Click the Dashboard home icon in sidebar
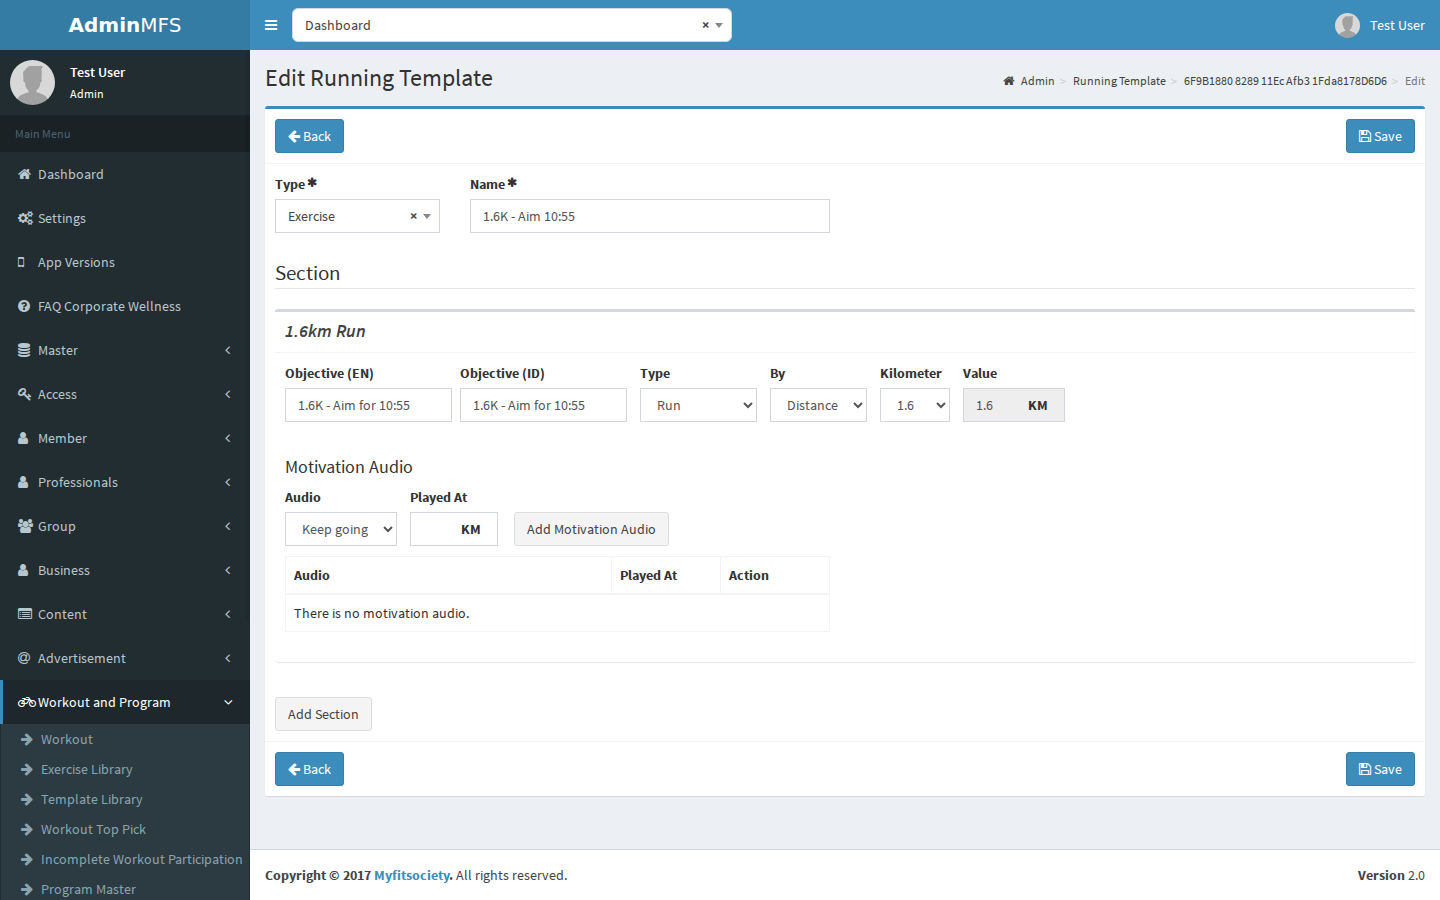The width and height of the screenshot is (1440, 900). tap(24, 174)
